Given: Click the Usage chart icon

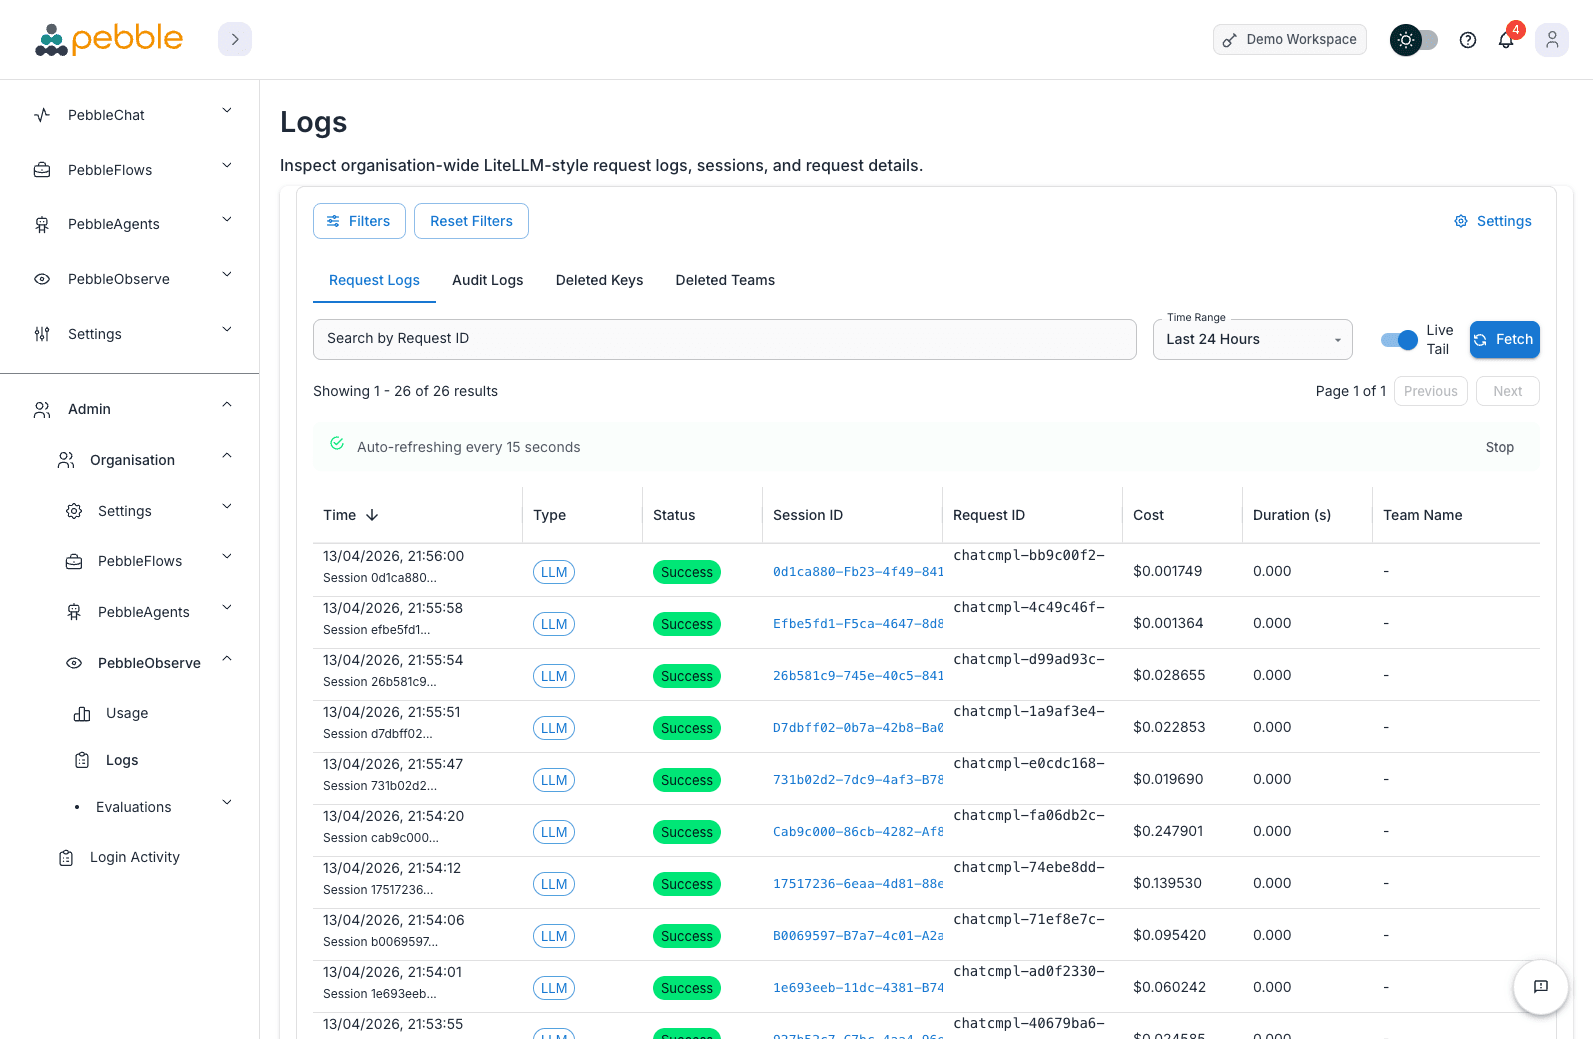Looking at the screenshot, I should (x=82, y=714).
